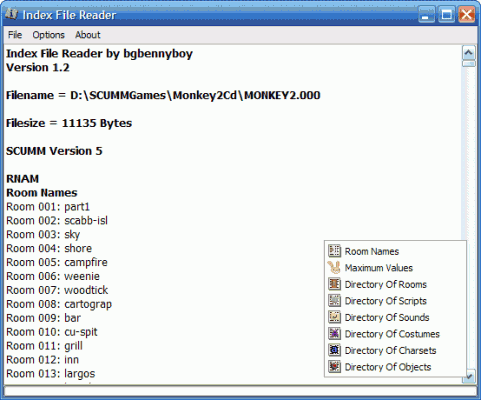Choose Directory Of Objects menu entry
The image size is (481, 400).
(x=395, y=367)
